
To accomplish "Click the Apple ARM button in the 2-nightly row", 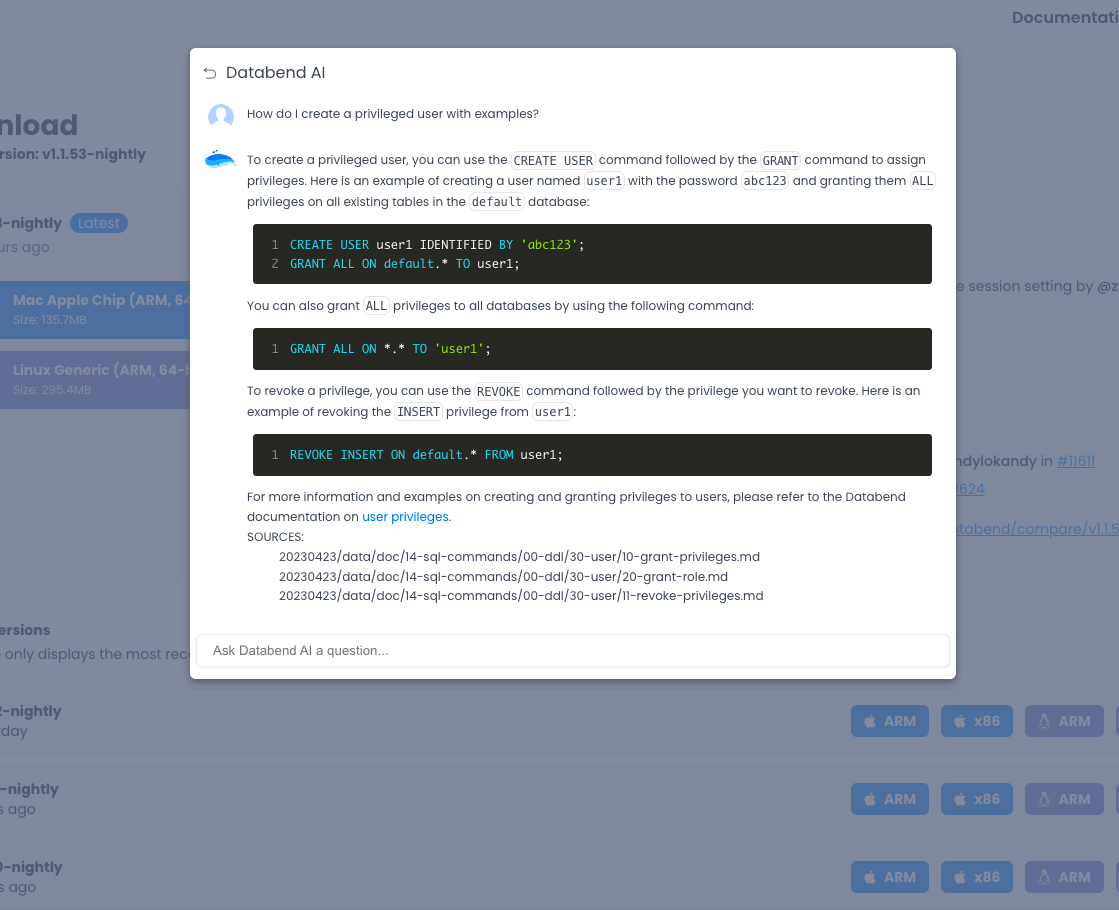I will [889, 721].
